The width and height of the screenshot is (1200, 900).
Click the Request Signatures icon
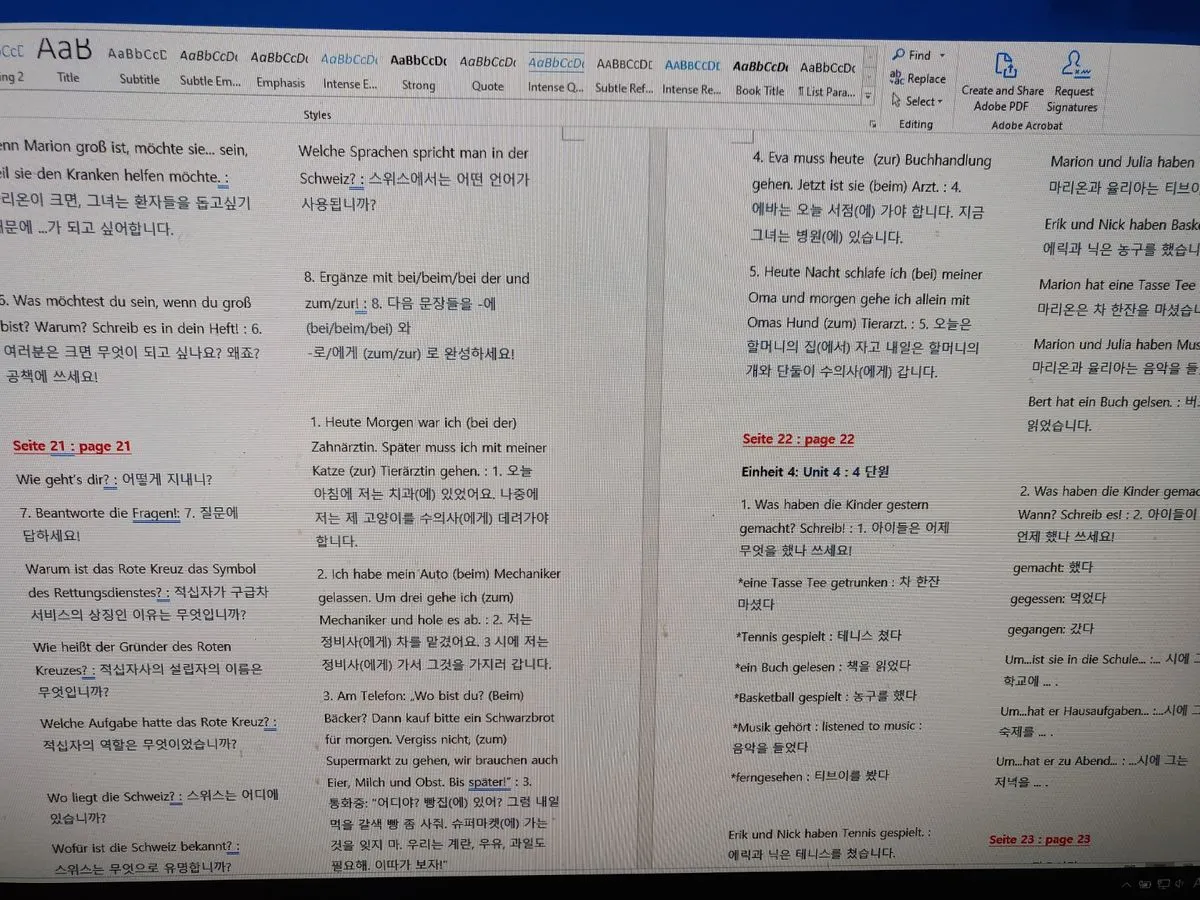click(1073, 68)
